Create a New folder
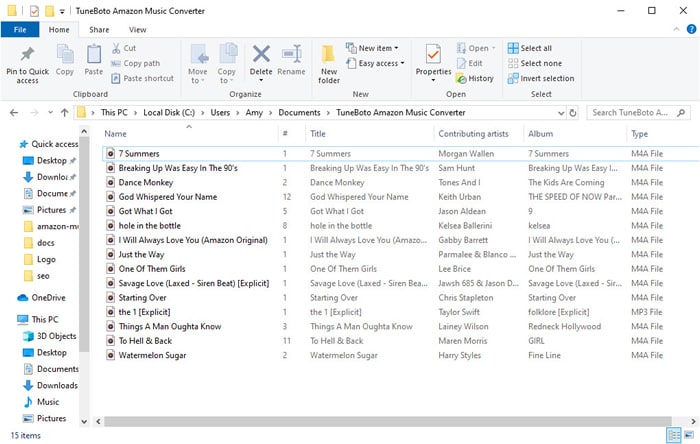The image size is (700, 444). click(329, 64)
